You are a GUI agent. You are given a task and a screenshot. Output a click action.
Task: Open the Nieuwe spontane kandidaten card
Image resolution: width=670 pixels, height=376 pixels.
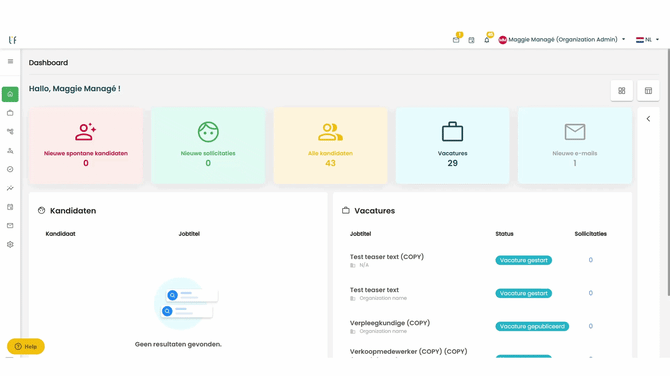click(86, 145)
